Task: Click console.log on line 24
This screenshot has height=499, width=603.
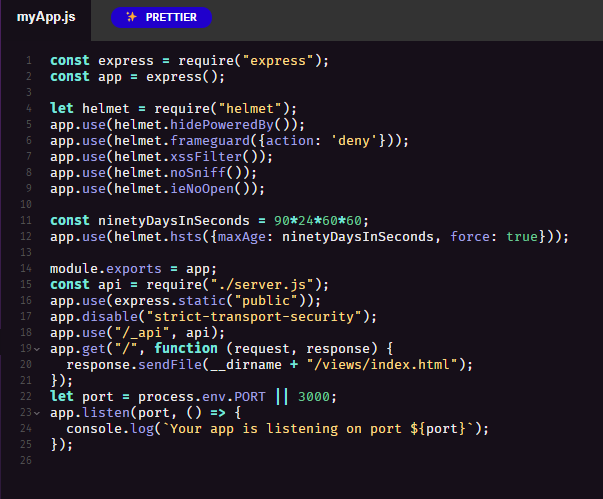Action: 110,429
